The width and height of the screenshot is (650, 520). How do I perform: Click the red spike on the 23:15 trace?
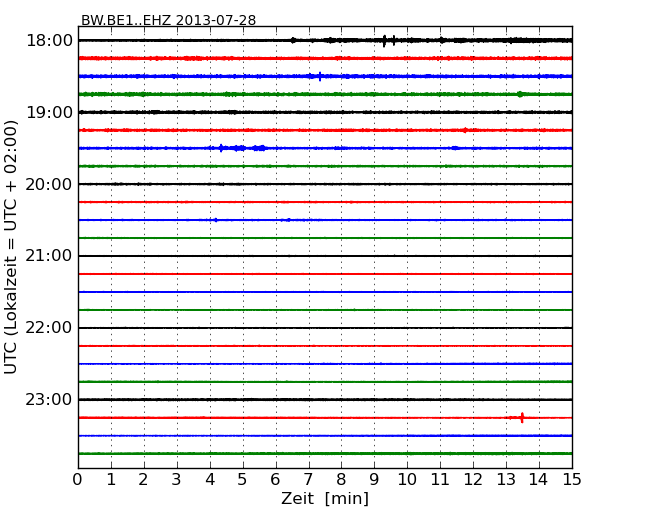(522, 418)
